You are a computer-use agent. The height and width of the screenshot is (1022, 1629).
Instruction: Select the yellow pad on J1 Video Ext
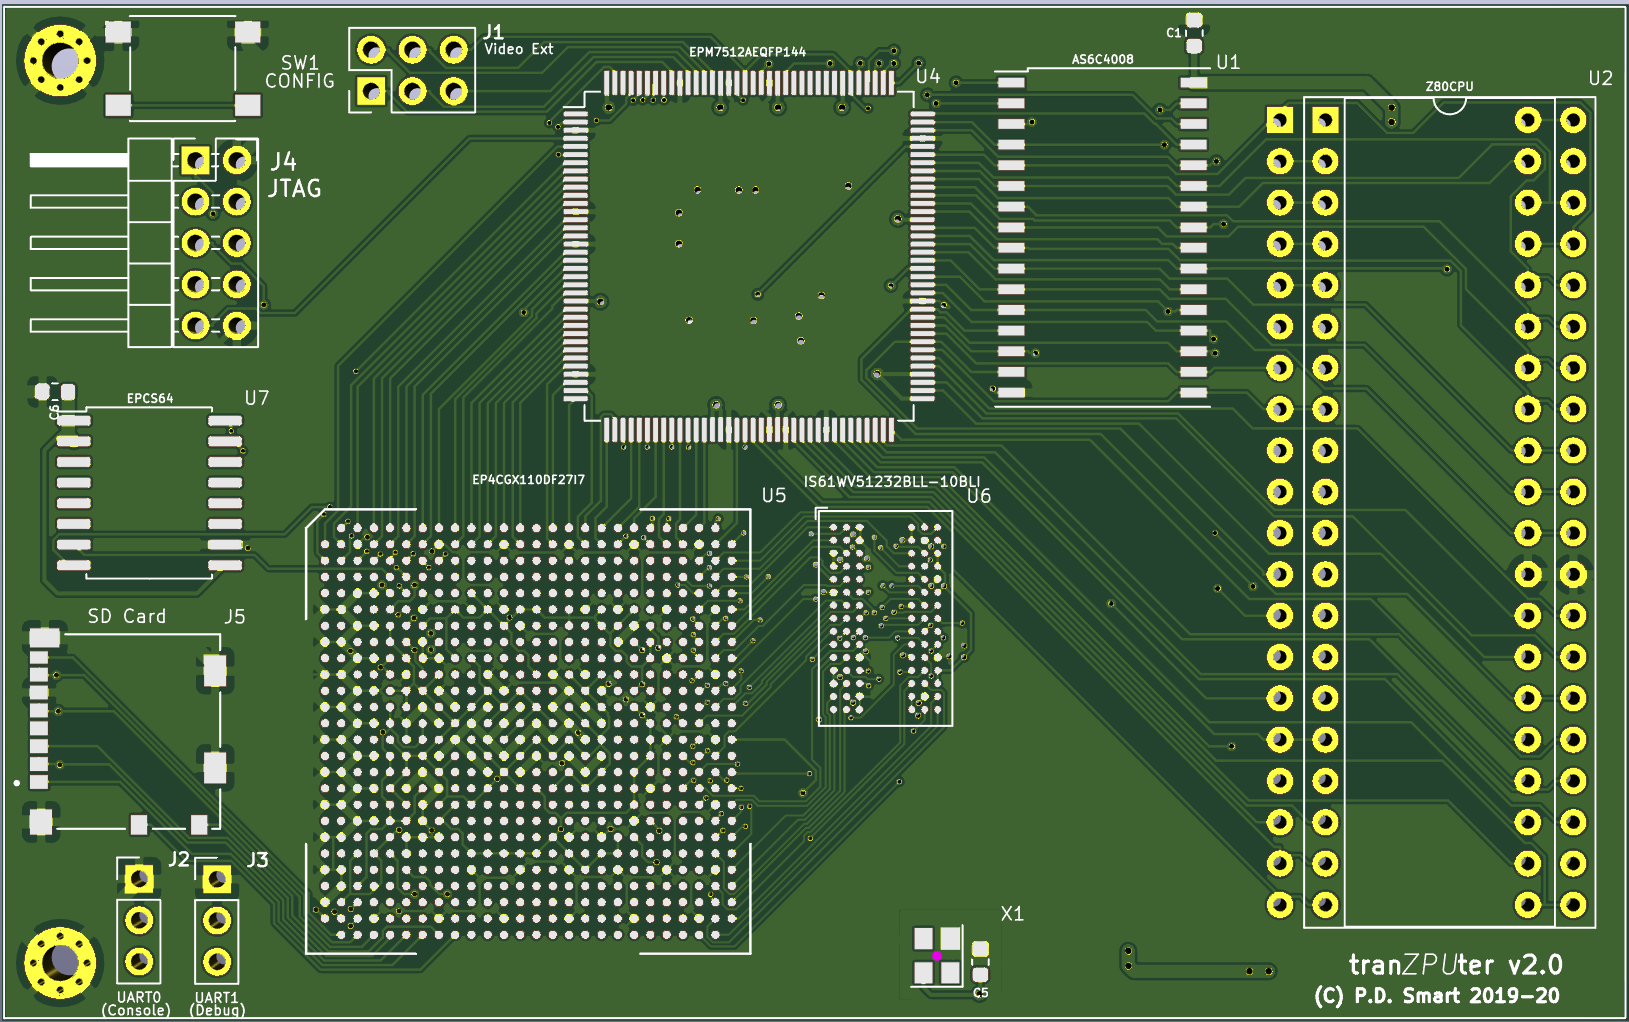tap(371, 91)
